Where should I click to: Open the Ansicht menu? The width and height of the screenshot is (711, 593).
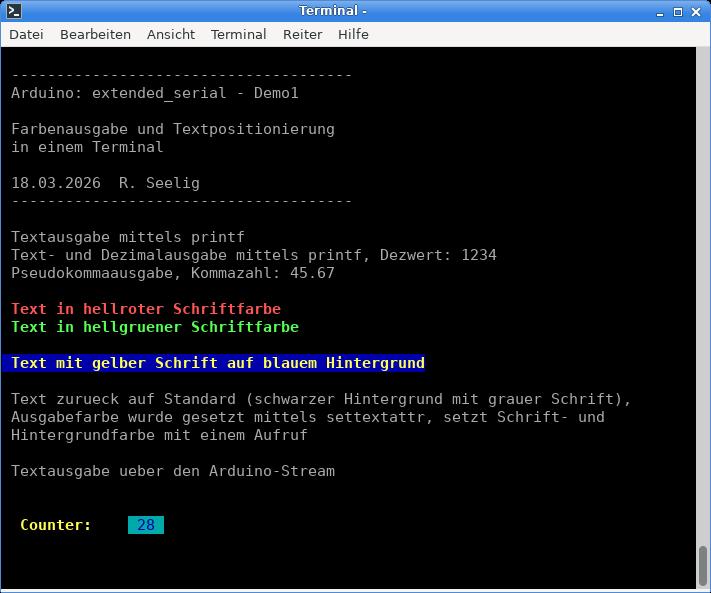click(171, 34)
